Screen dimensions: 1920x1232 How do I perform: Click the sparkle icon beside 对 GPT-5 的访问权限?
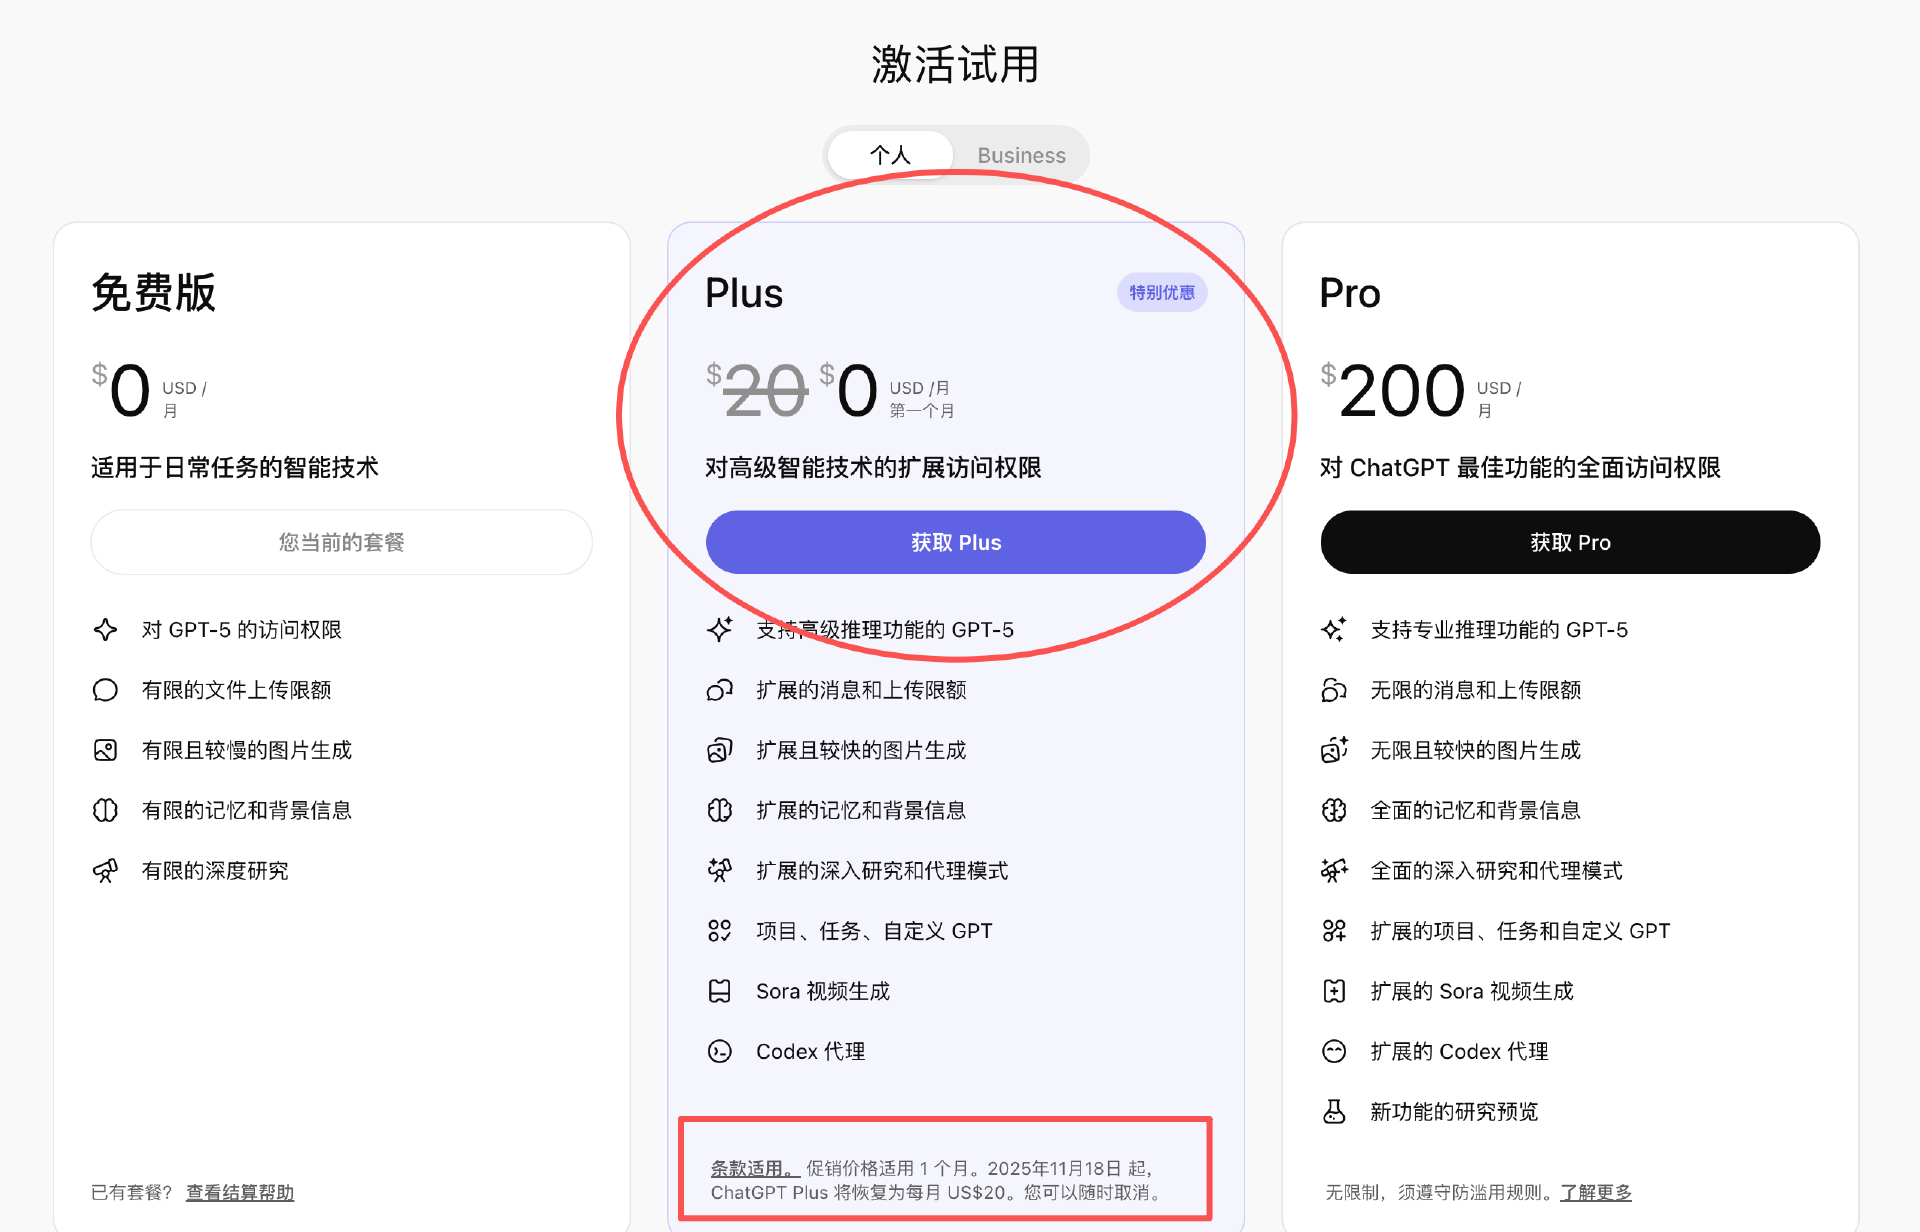click(x=105, y=630)
